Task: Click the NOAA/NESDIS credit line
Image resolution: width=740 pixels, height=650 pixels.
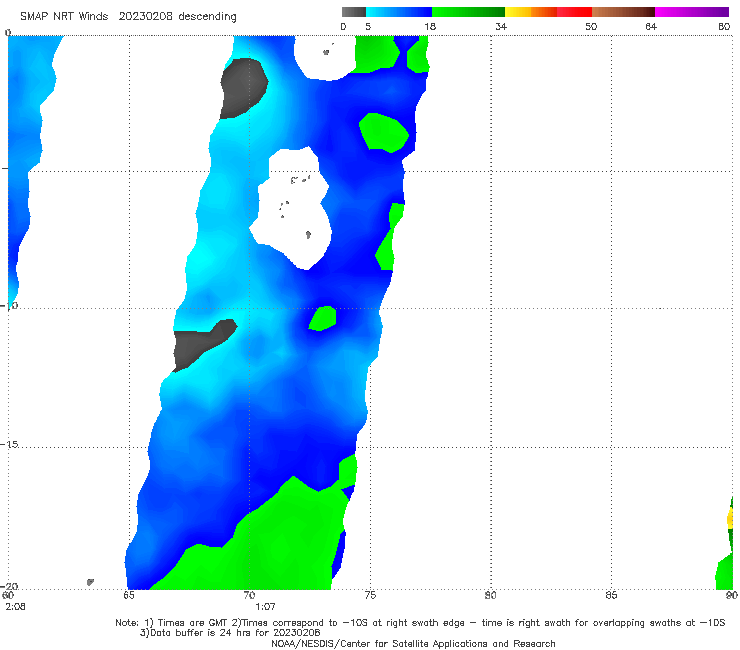Action: (x=413, y=644)
